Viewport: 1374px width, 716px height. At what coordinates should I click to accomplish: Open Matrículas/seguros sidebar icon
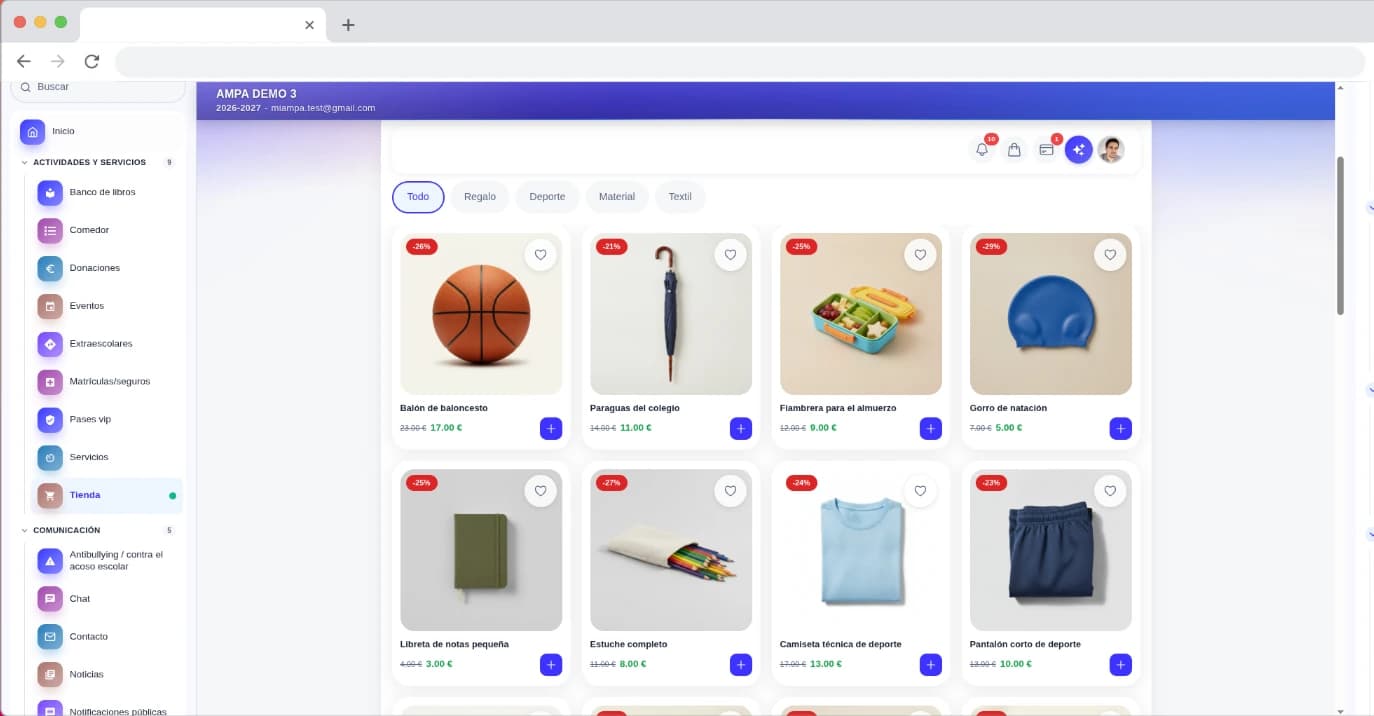pyautogui.click(x=50, y=382)
